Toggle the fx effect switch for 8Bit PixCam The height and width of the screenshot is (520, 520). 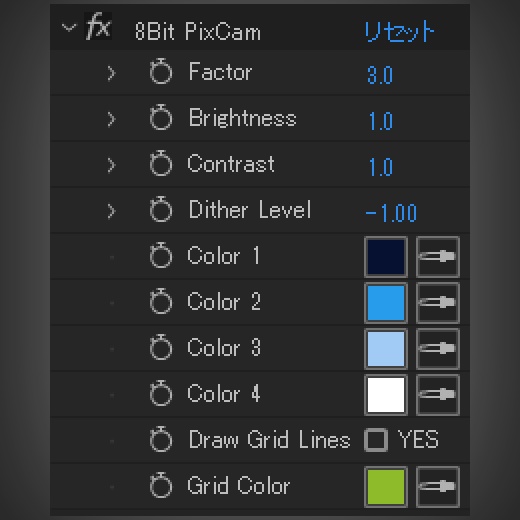tap(98, 27)
